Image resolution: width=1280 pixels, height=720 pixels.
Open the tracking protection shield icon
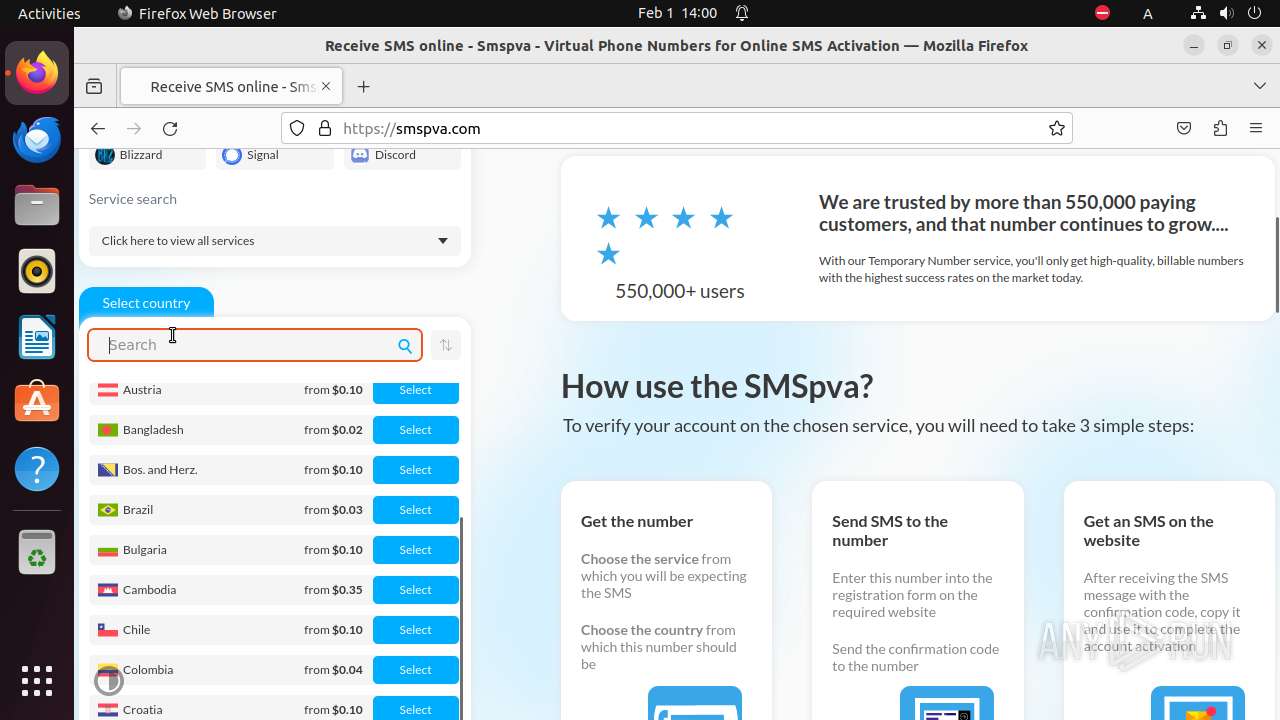pyautogui.click(x=297, y=128)
